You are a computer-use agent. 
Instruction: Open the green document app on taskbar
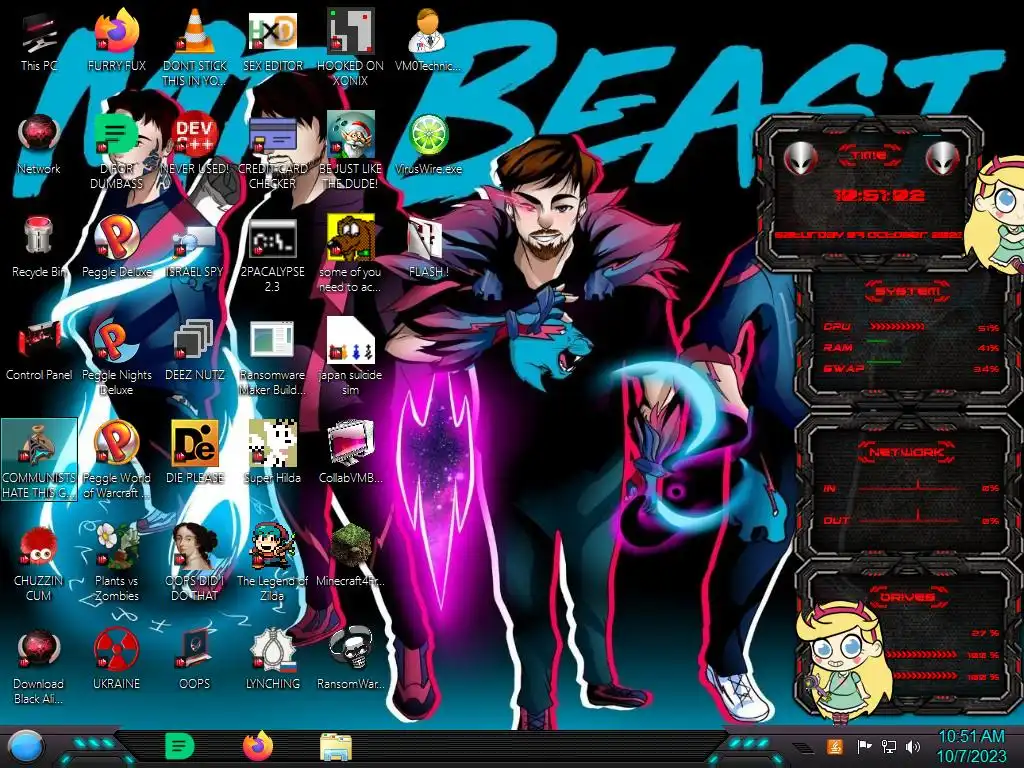(179, 746)
